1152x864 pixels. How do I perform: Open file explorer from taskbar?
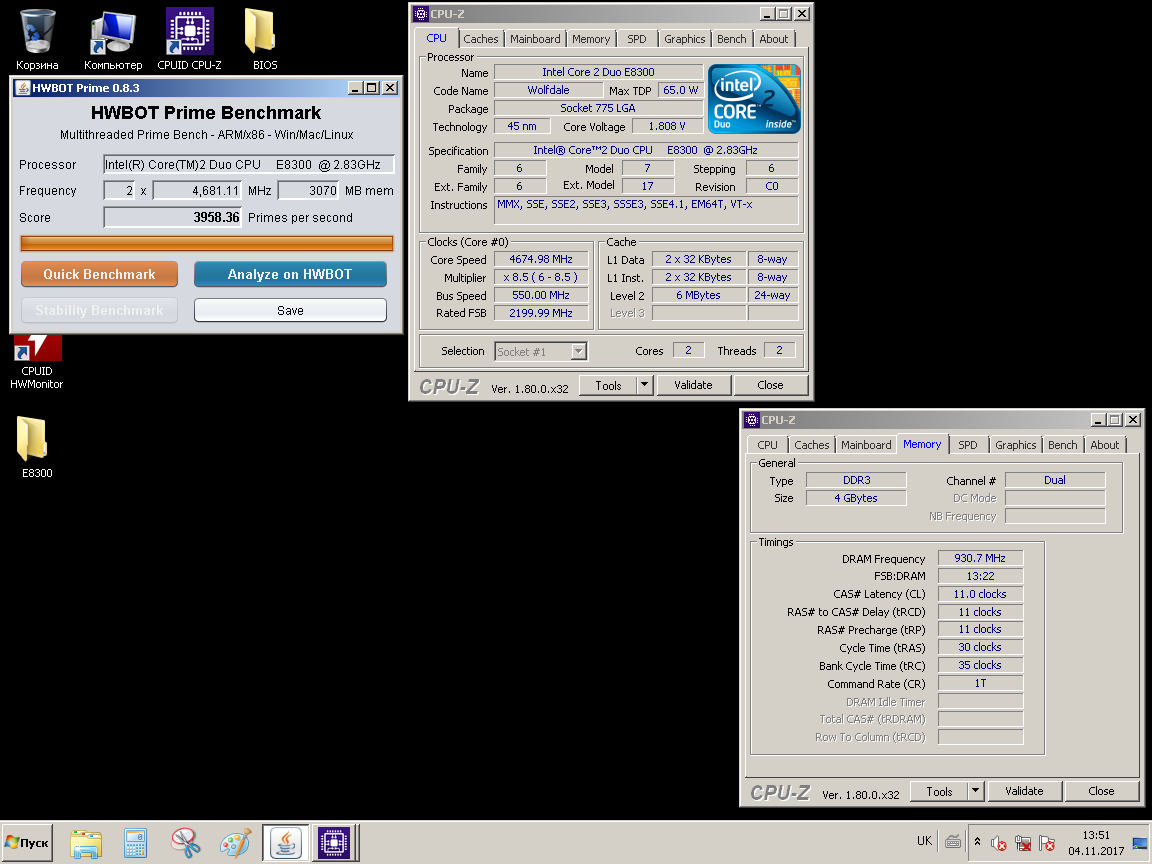[x=86, y=842]
